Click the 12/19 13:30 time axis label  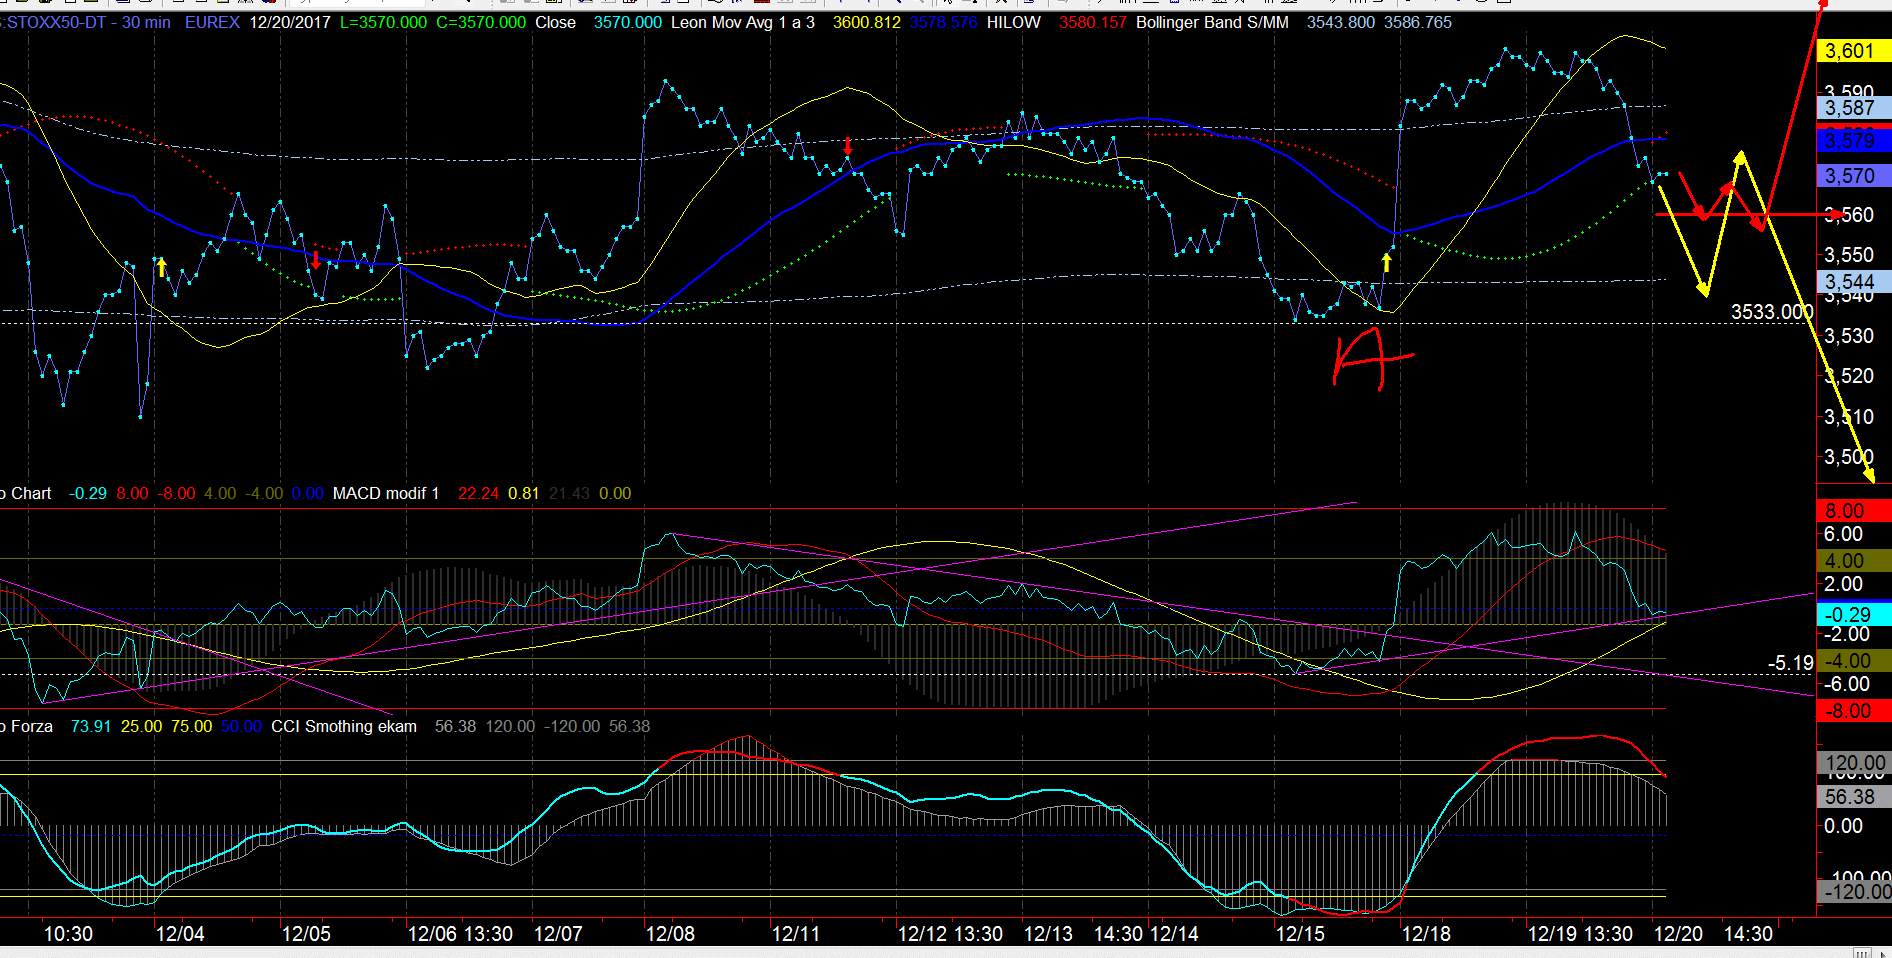click(x=1580, y=934)
